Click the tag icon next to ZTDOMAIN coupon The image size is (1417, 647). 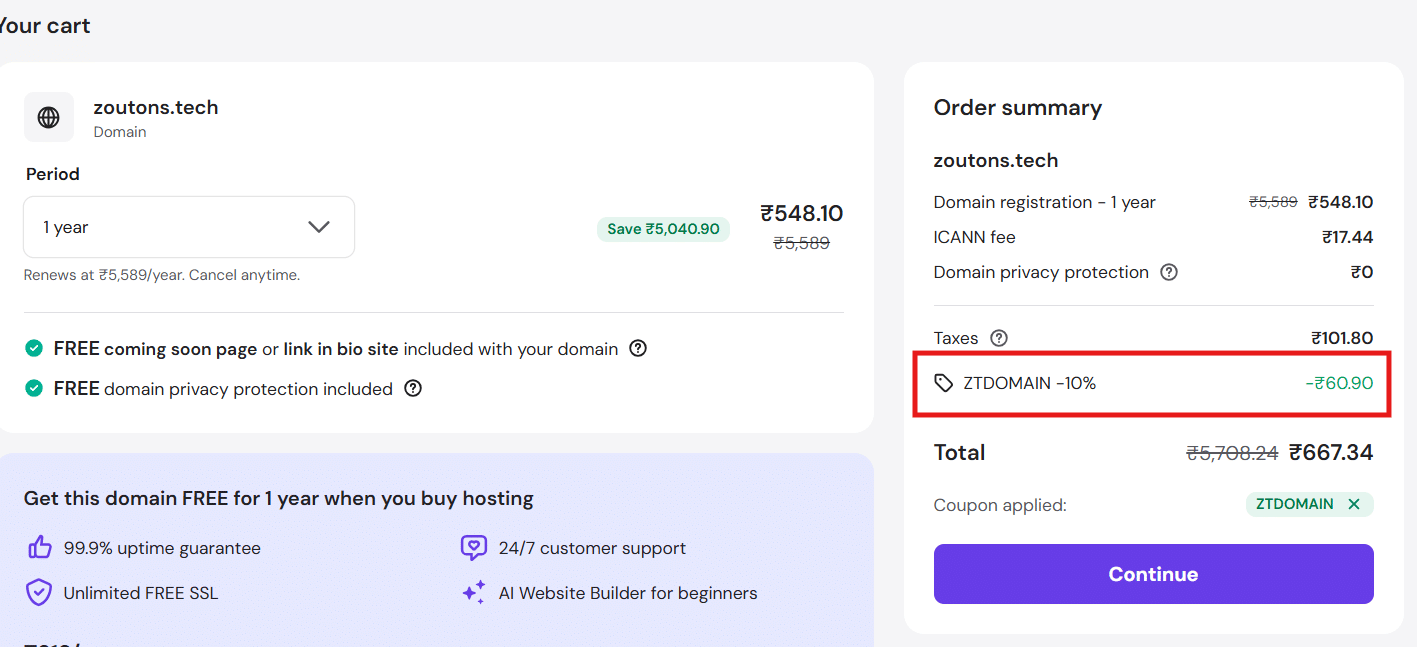pos(943,382)
